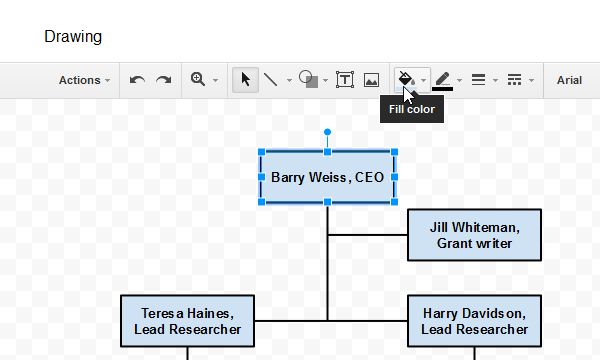Select the Teresa Haines, Lead Researcher box

[188, 321]
